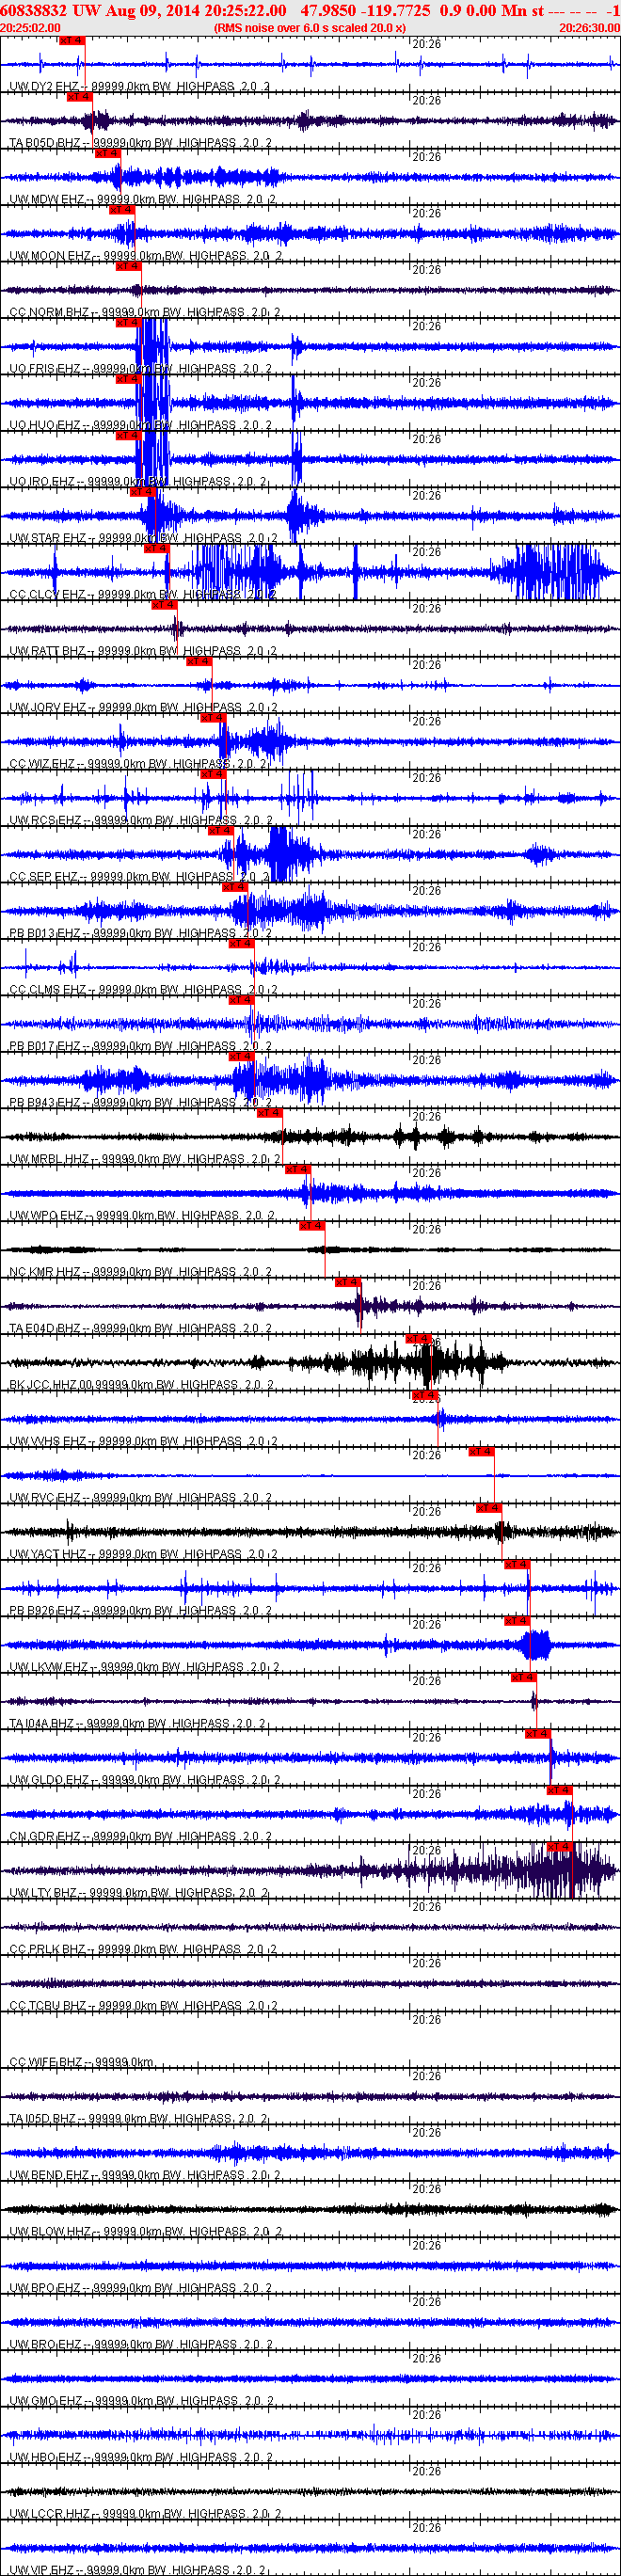The height and width of the screenshot is (2576, 621).
Task: Click the red pick marker on UW.MRBL trace
Action: coord(269,1113)
